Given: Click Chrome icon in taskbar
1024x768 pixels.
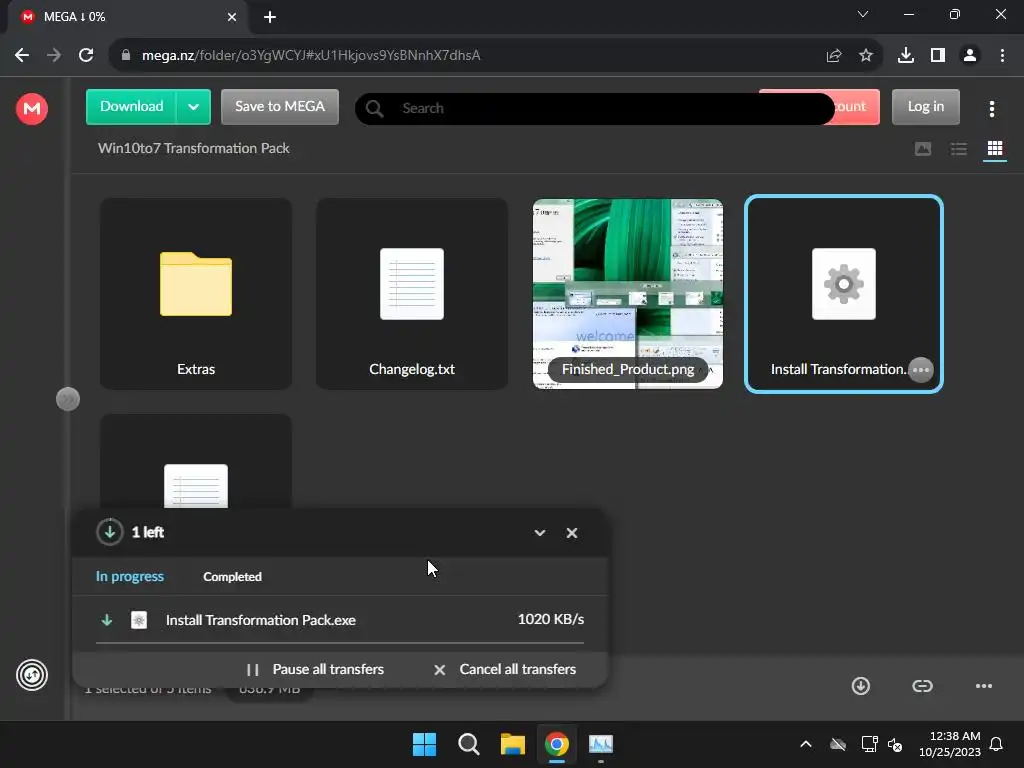Looking at the screenshot, I should coord(557,744).
